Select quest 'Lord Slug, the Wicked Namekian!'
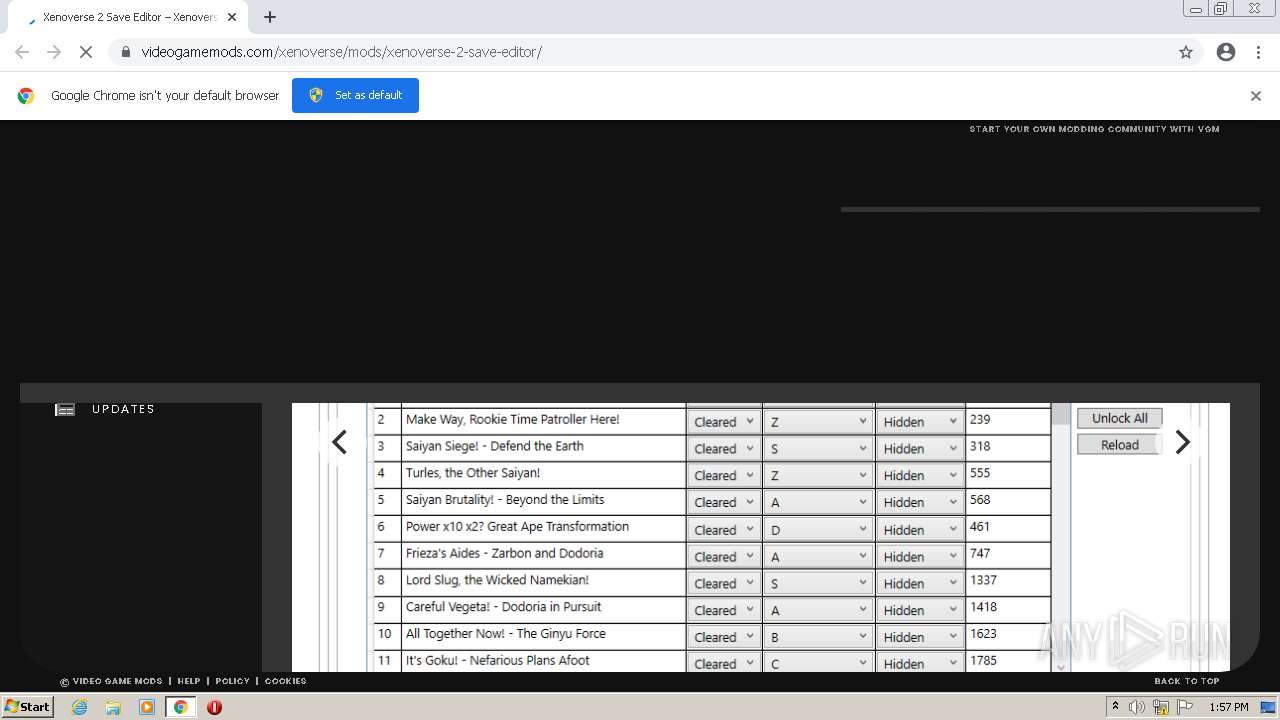The width and height of the screenshot is (1280, 720). pos(497,580)
